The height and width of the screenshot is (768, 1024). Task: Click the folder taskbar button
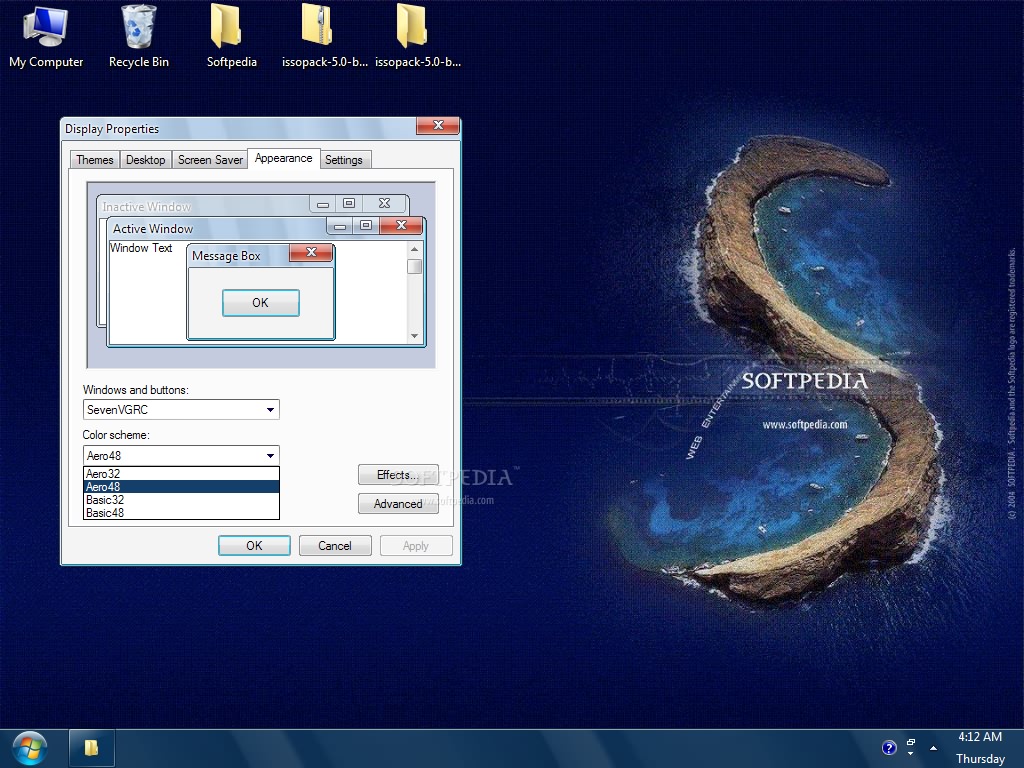coord(92,748)
